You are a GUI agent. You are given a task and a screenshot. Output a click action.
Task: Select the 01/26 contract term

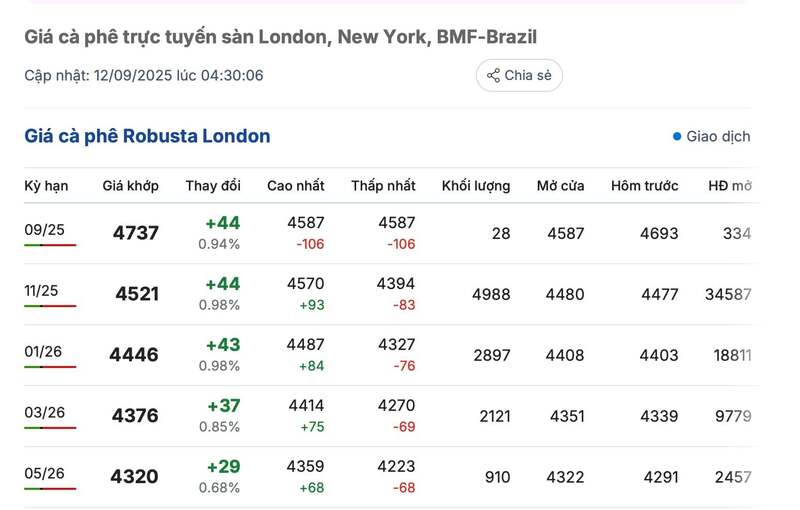click(45, 352)
